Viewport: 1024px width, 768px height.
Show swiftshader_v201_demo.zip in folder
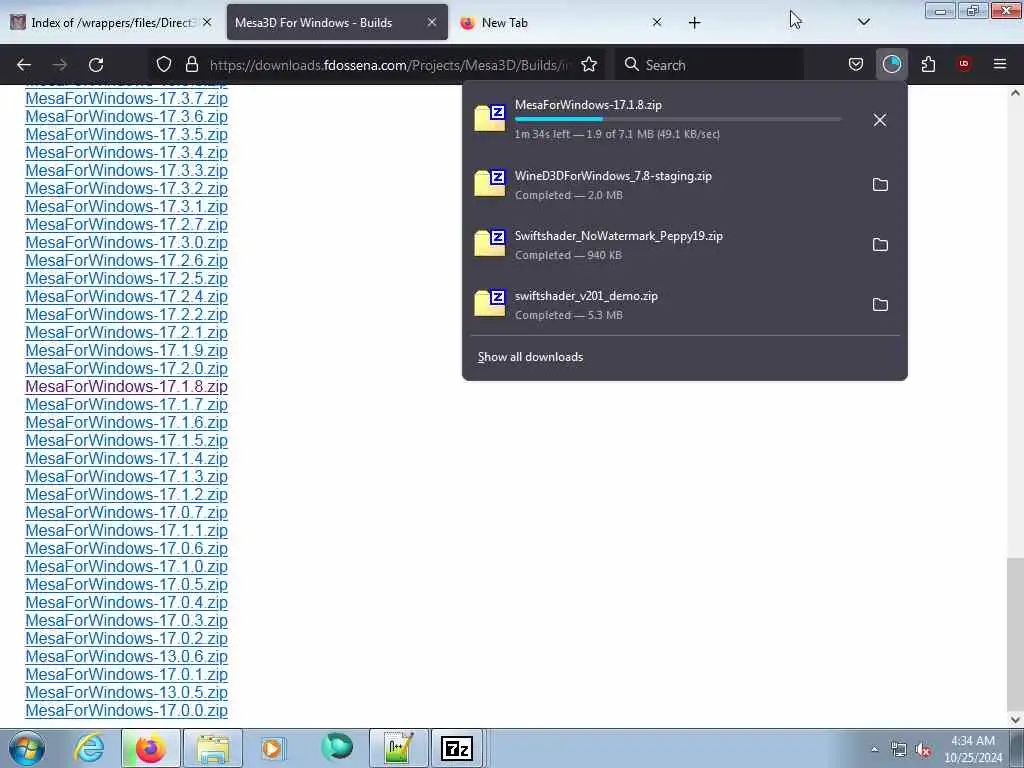click(880, 305)
